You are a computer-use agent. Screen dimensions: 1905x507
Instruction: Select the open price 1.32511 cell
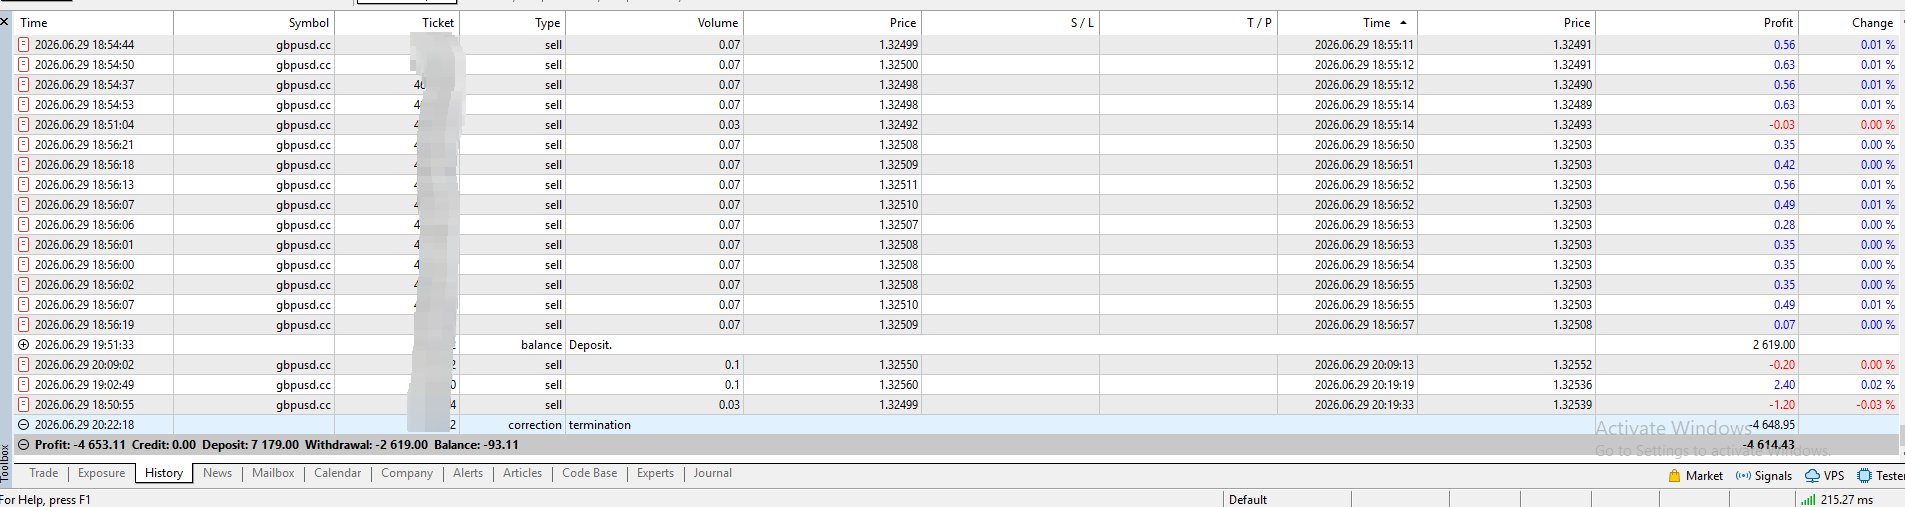click(898, 185)
